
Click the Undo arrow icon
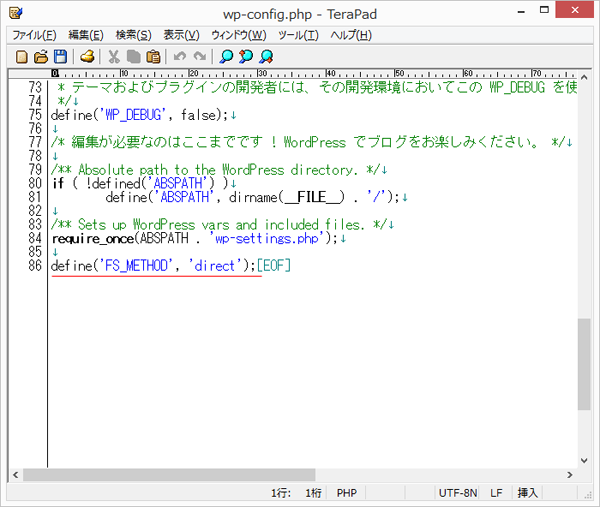click(x=179, y=57)
